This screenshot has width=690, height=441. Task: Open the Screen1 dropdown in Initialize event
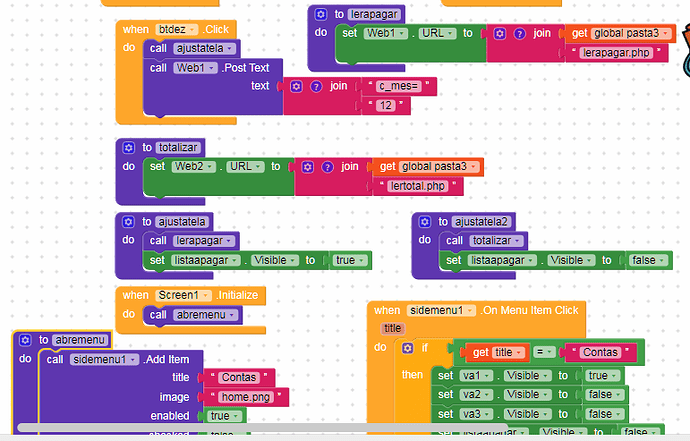coord(183,295)
